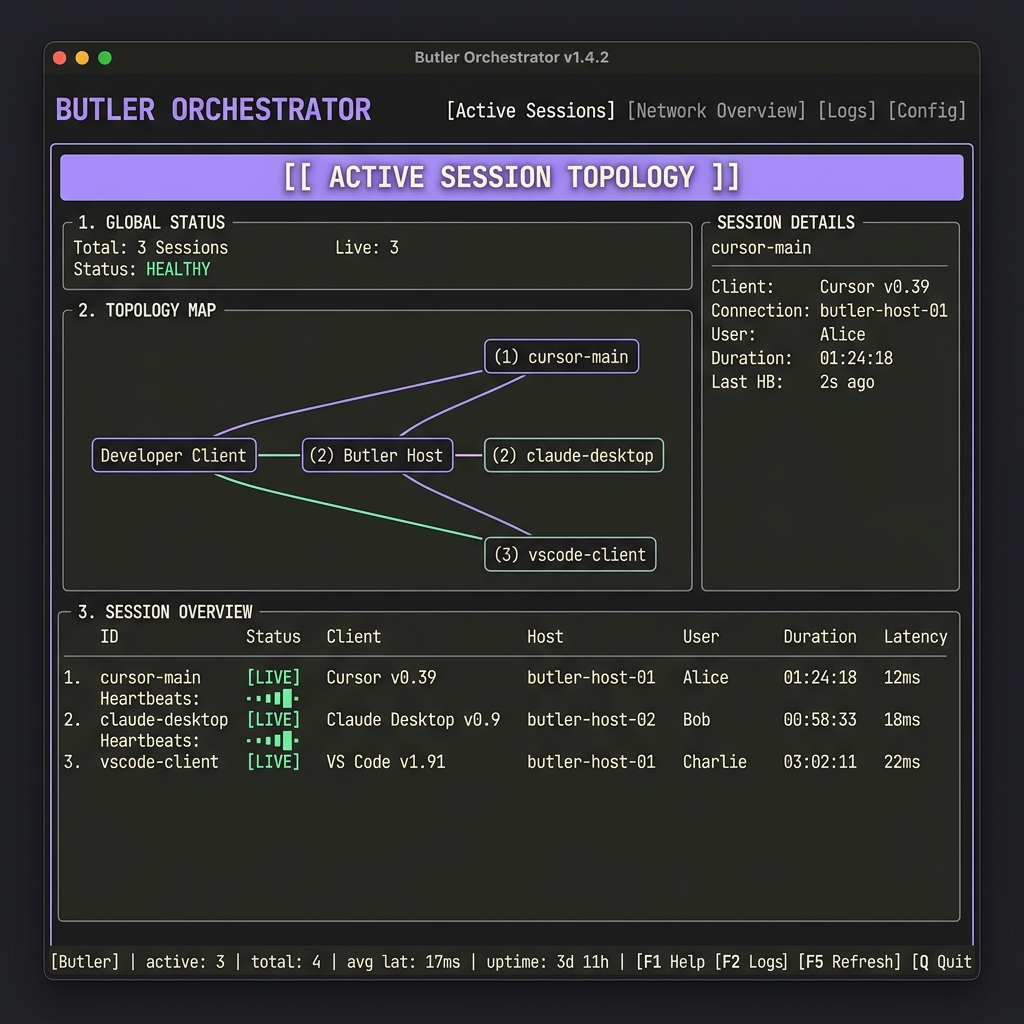
Task: Select the Developer Client node
Action: coord(174,455)
